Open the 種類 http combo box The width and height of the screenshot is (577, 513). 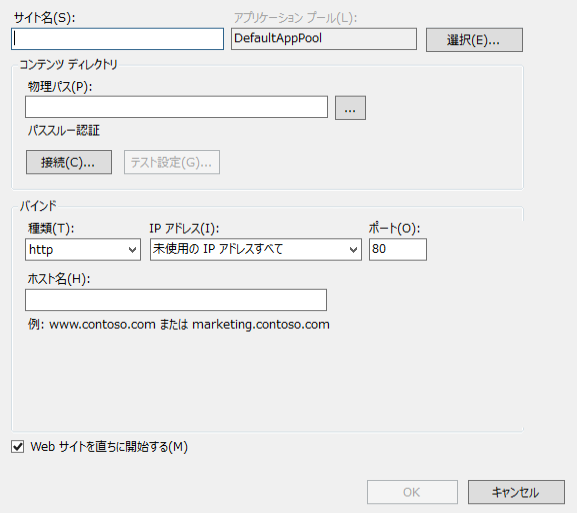pyautogui.click(x=83, y=250)
